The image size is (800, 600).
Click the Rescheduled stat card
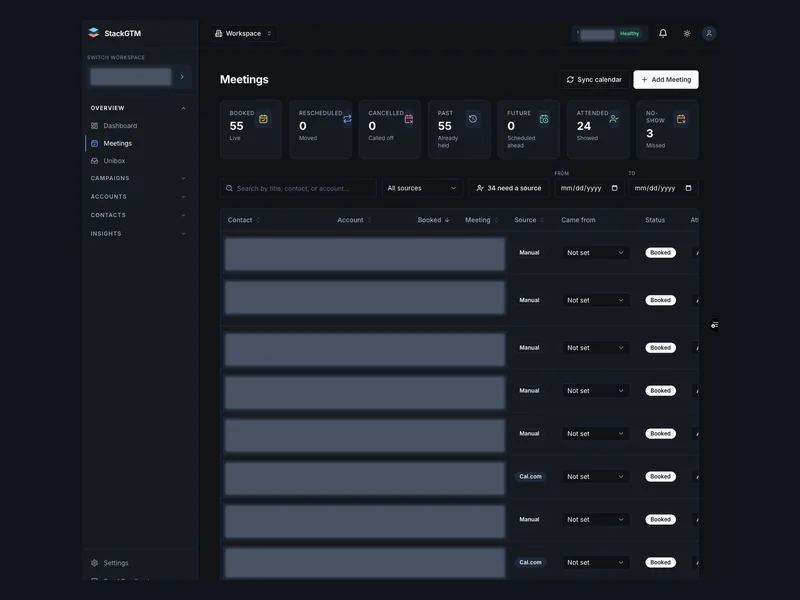pyautogui.click(x=320, y=130)
